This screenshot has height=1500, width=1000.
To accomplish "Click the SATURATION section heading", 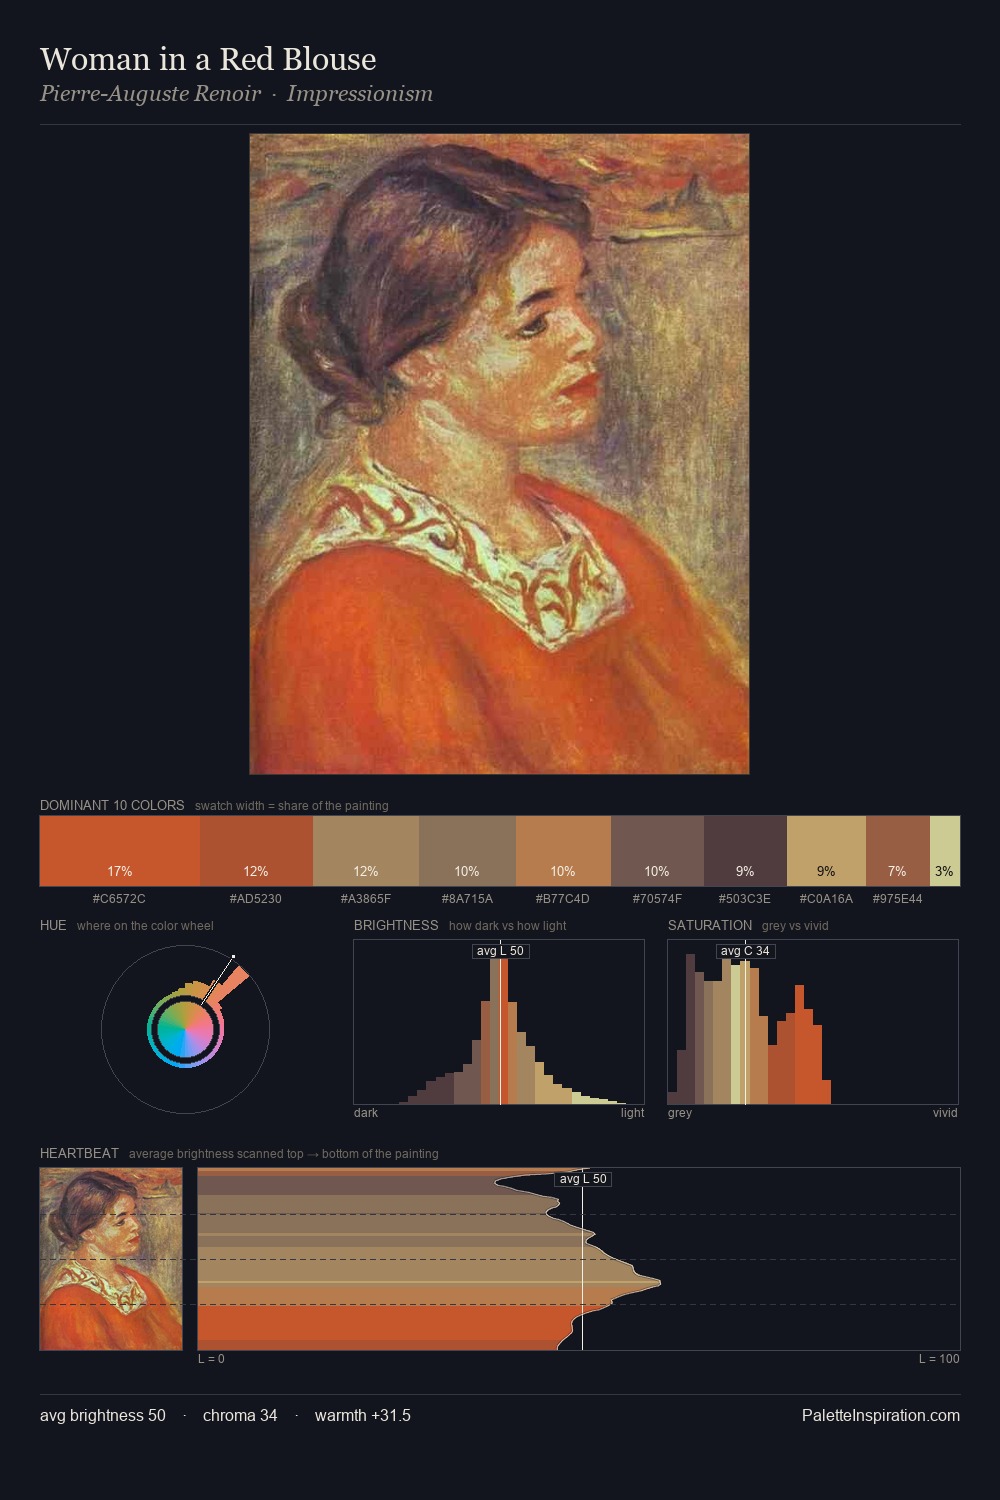I will (710, 925).
